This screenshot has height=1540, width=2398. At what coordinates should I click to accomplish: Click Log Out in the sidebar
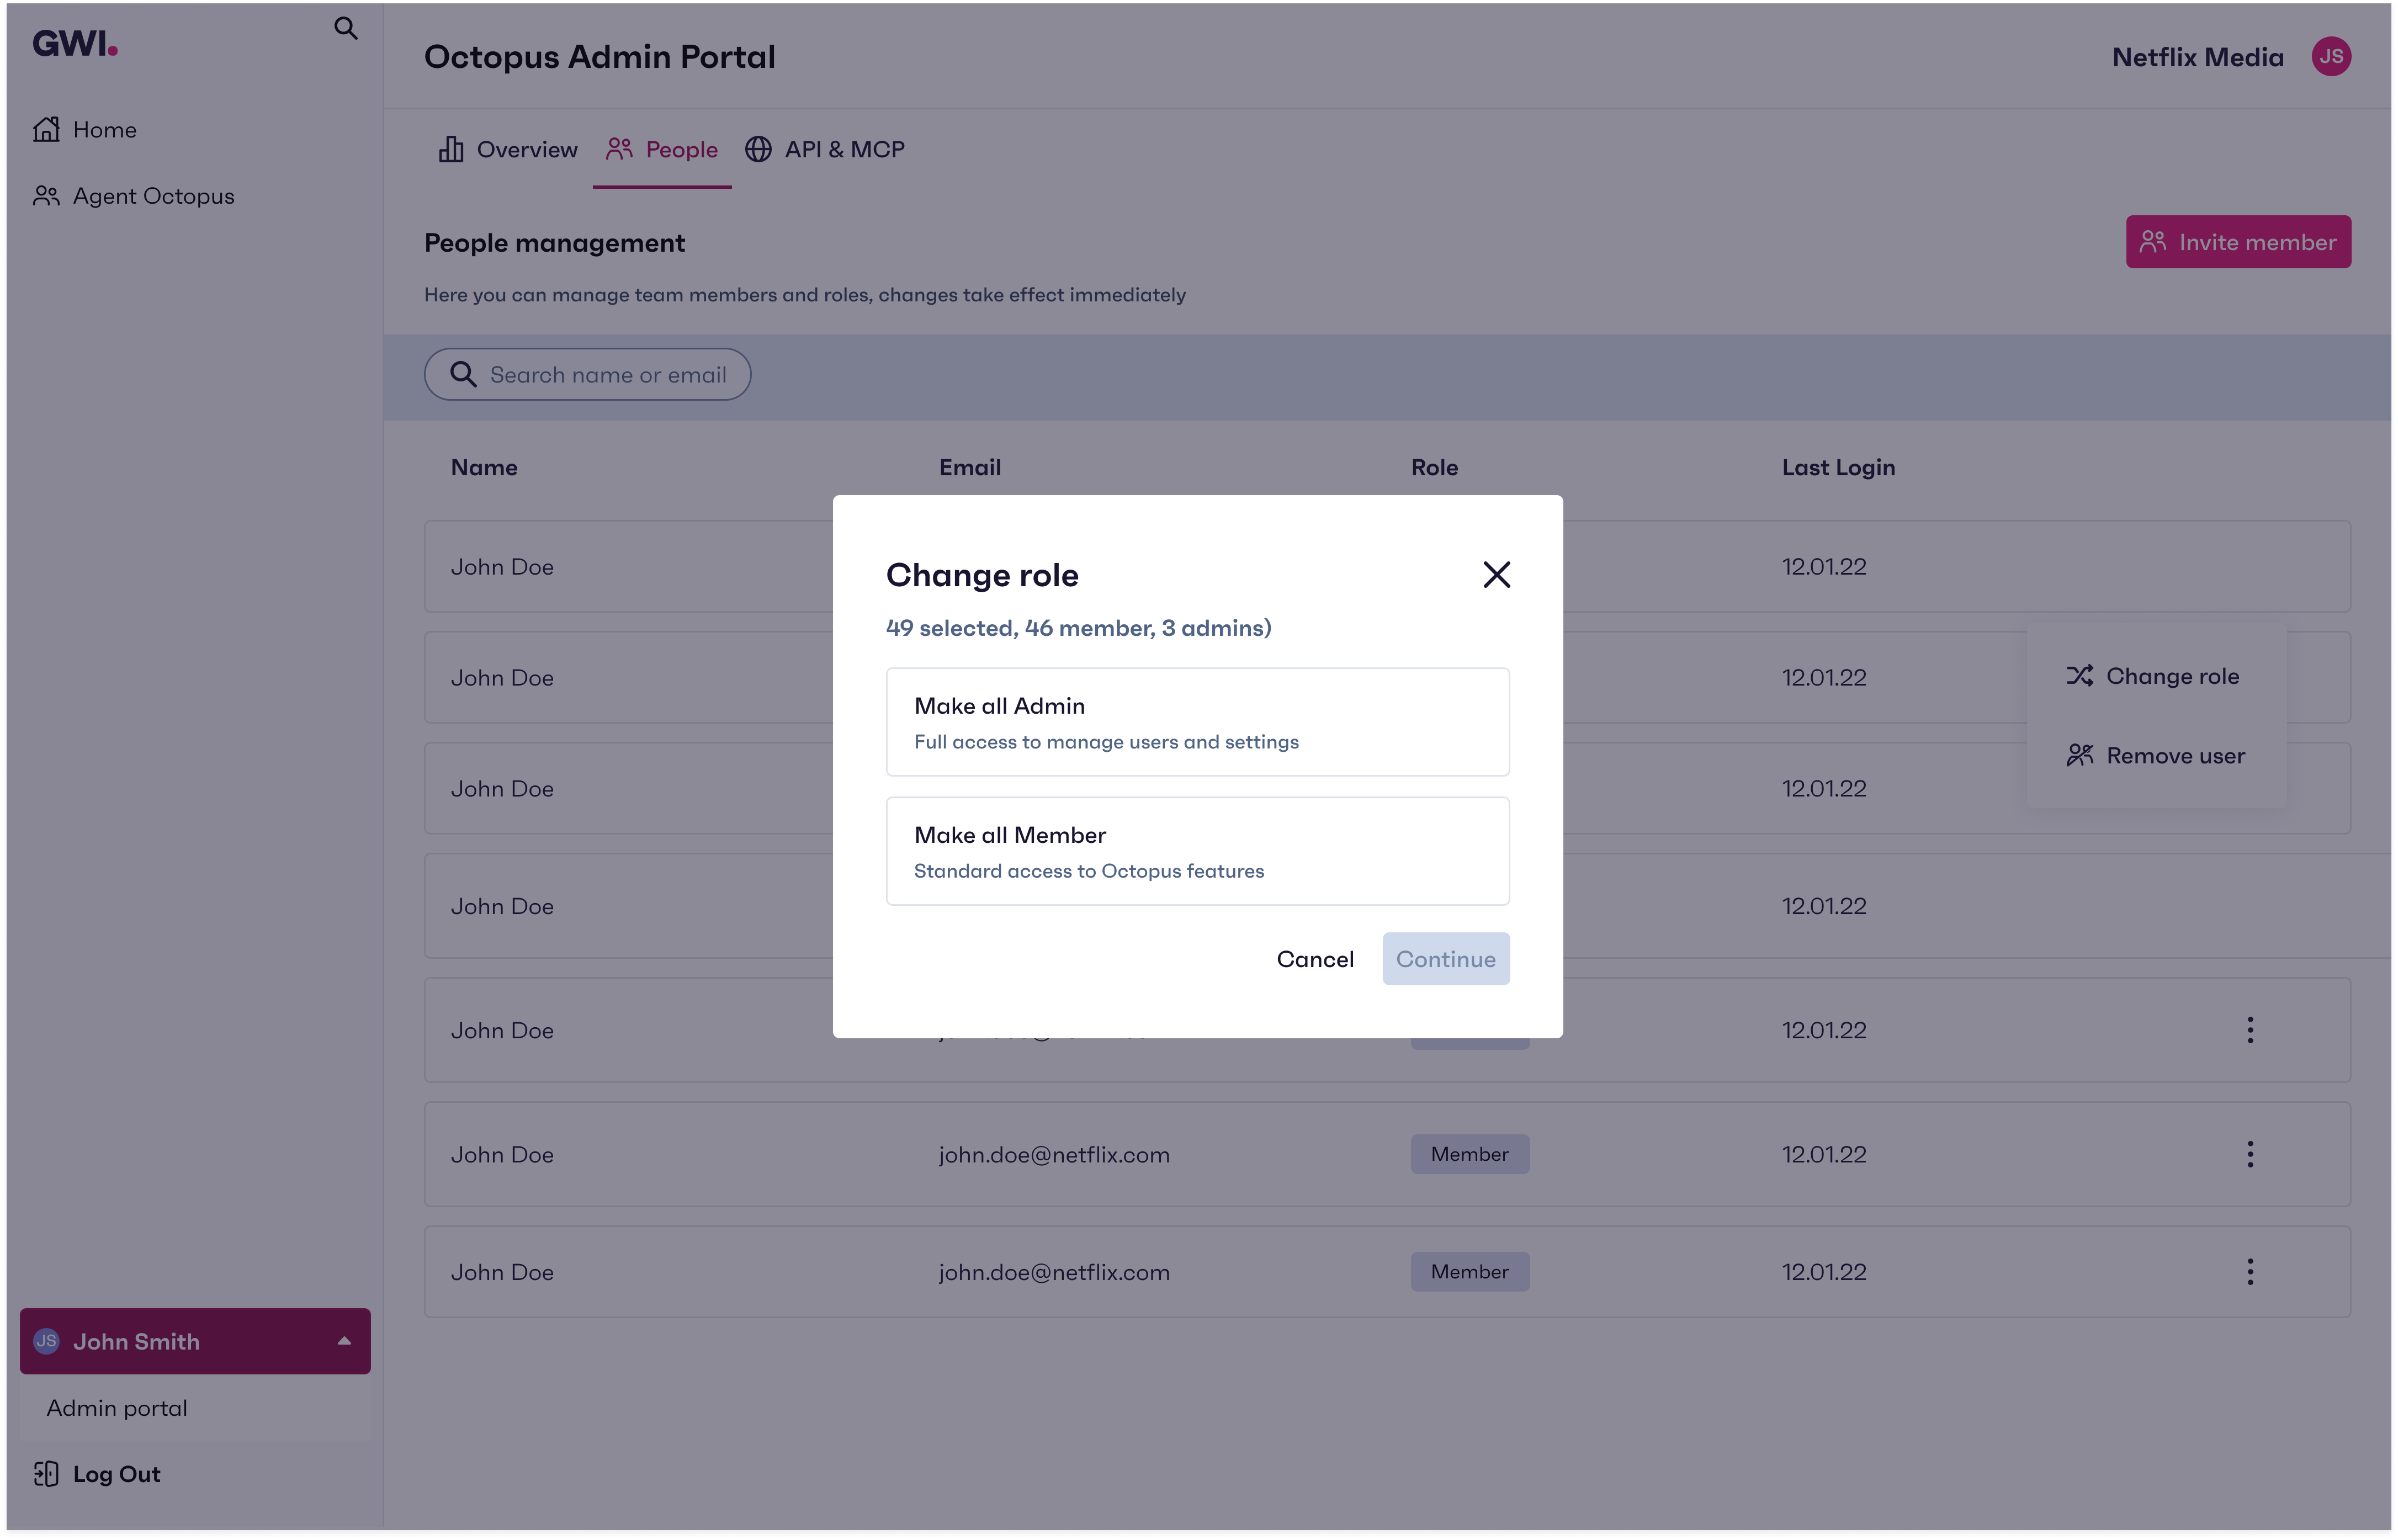(96, 1474)
